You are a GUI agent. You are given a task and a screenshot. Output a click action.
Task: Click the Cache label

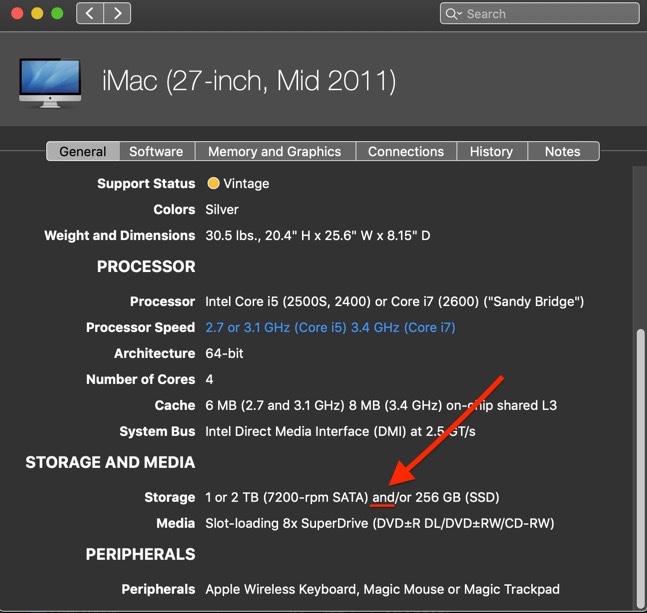coord(175,406)
